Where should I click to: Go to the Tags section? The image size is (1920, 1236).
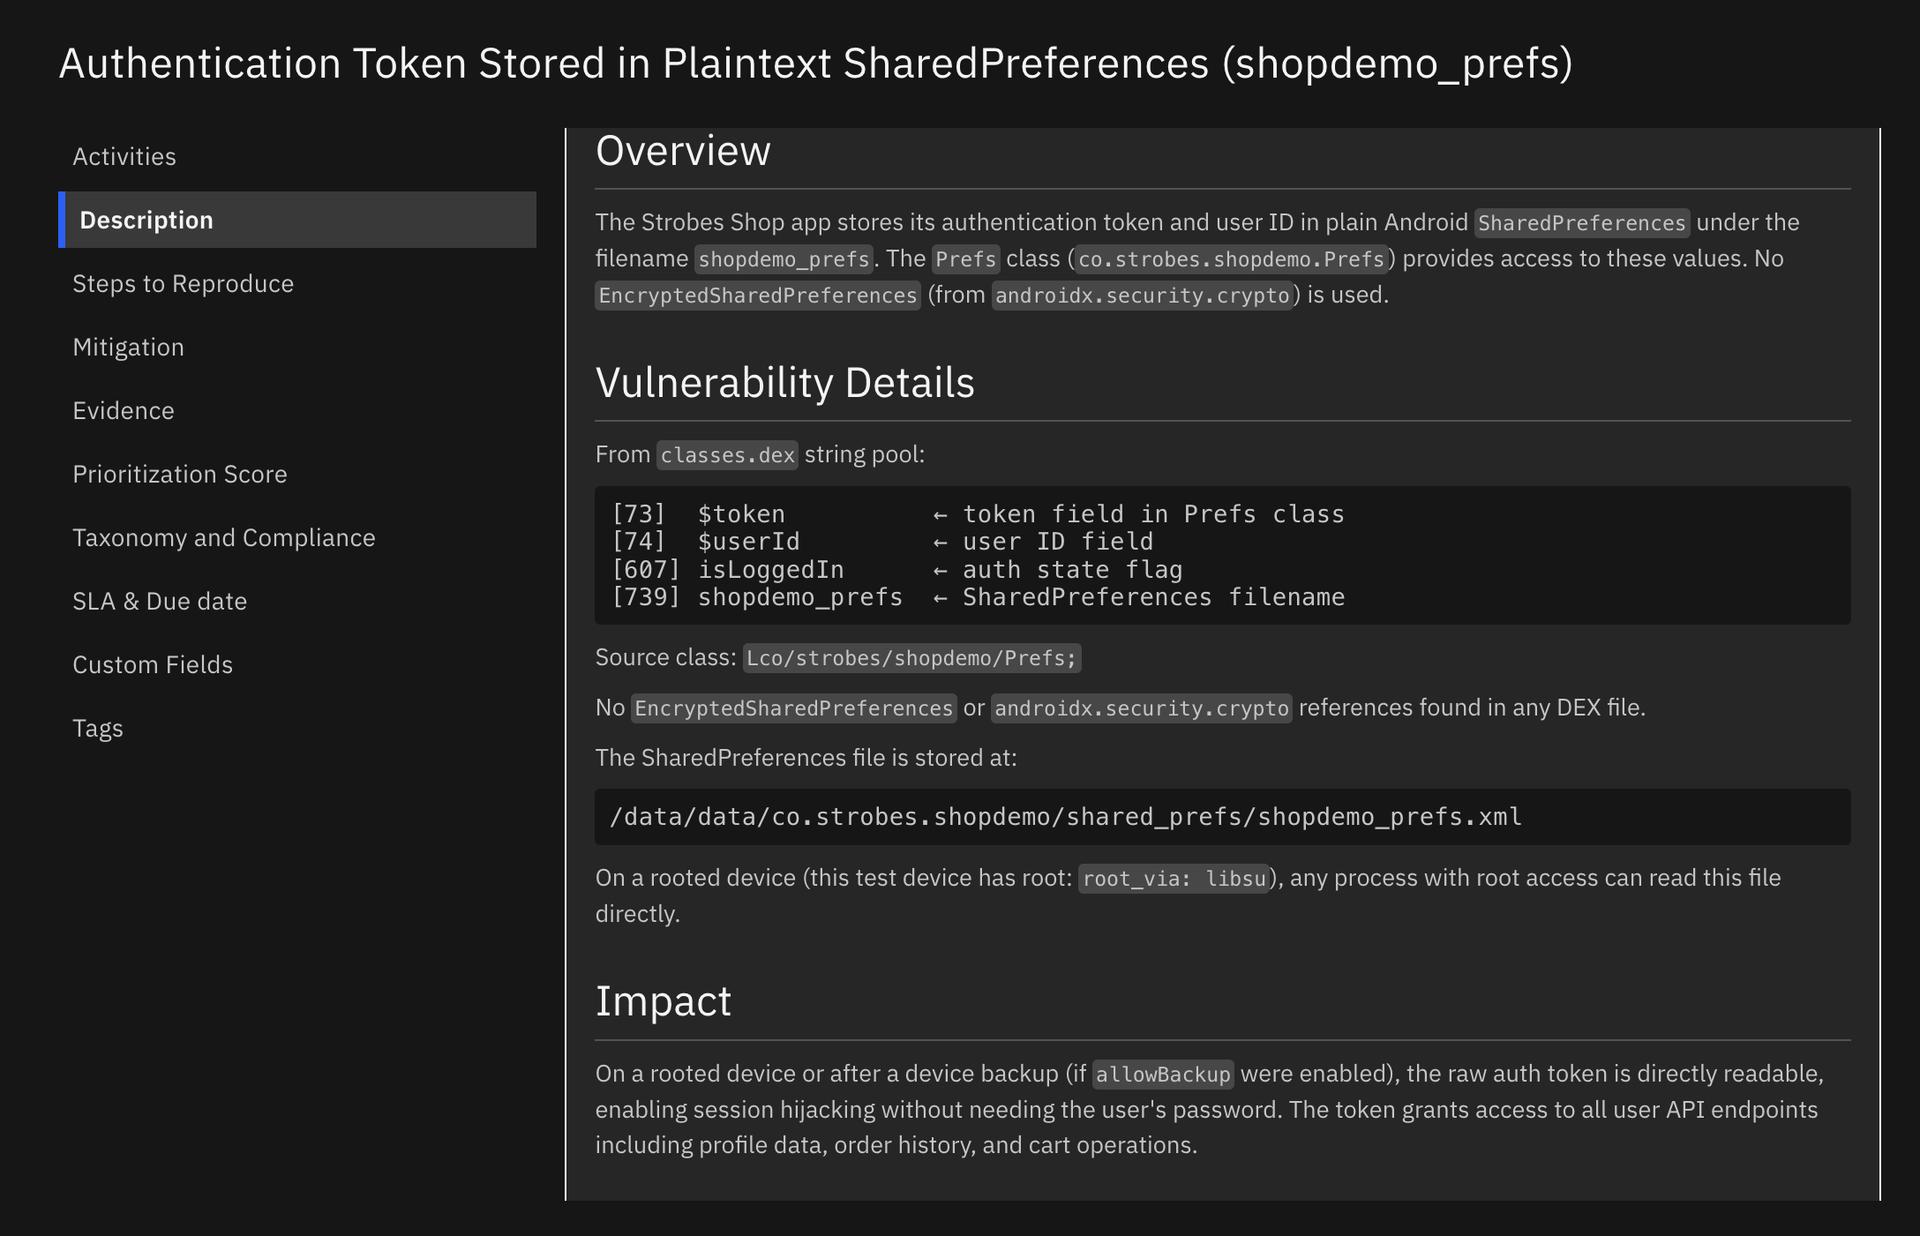97,728
